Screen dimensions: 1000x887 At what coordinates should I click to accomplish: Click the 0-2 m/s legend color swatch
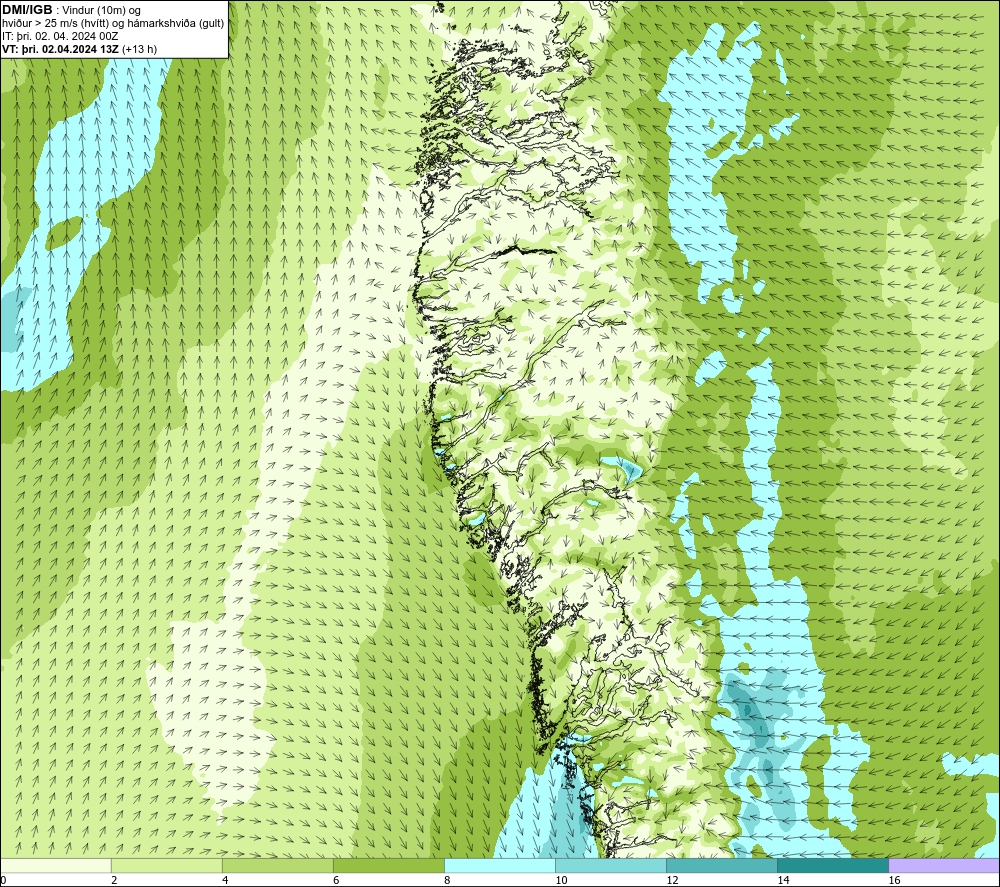pyautogui.click(x=56, y=866)
